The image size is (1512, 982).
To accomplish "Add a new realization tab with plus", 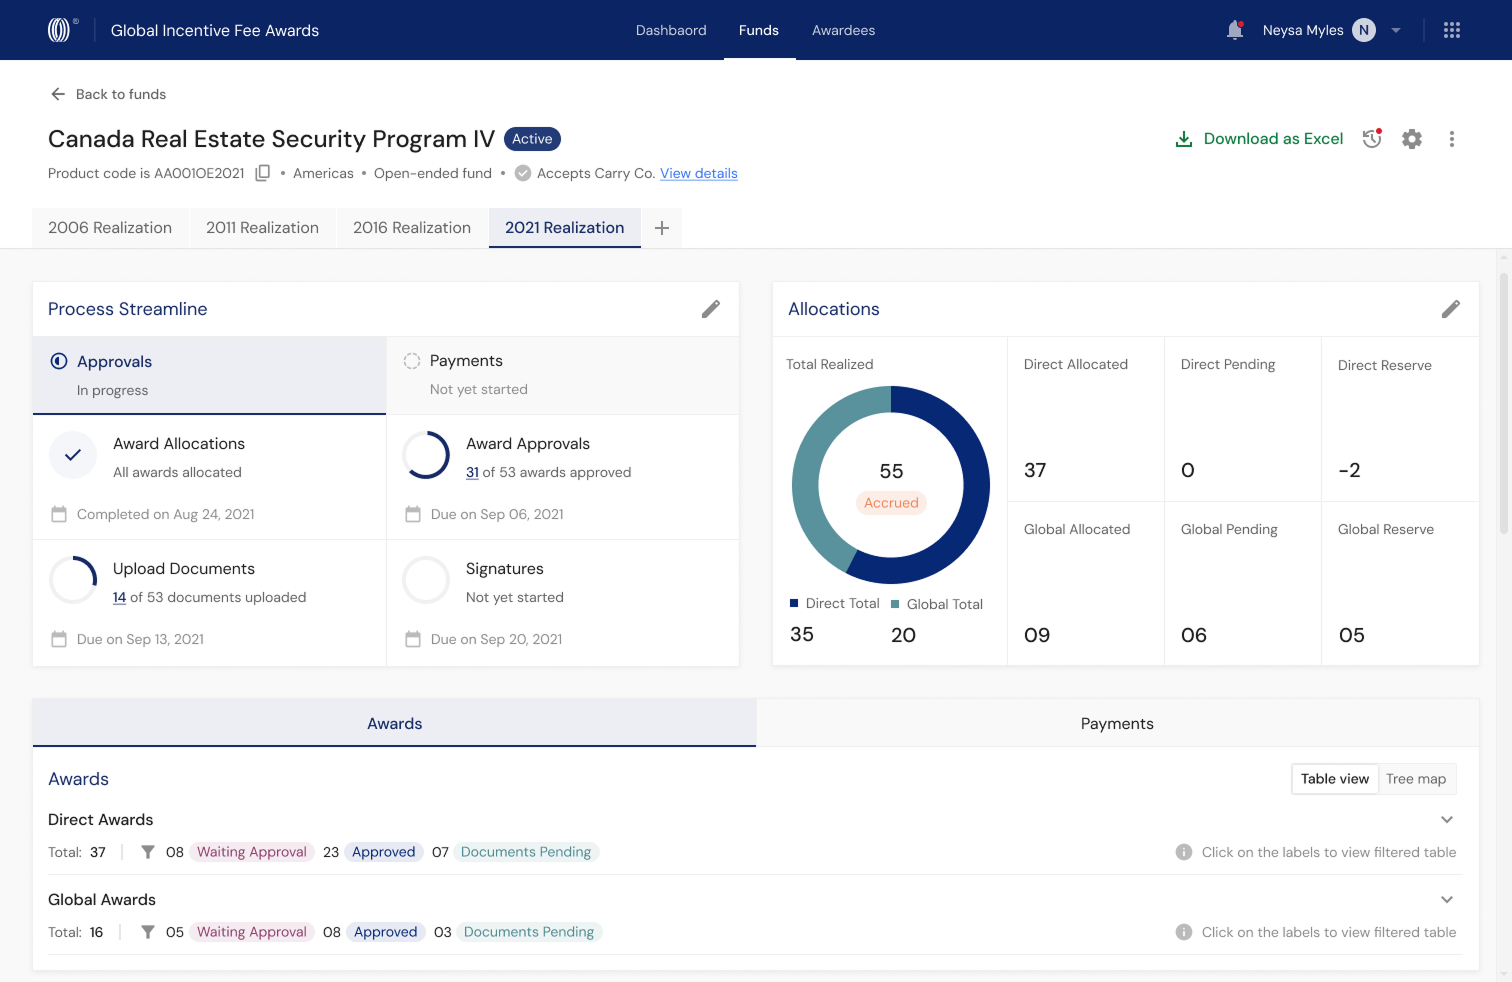I will point(662,228).
